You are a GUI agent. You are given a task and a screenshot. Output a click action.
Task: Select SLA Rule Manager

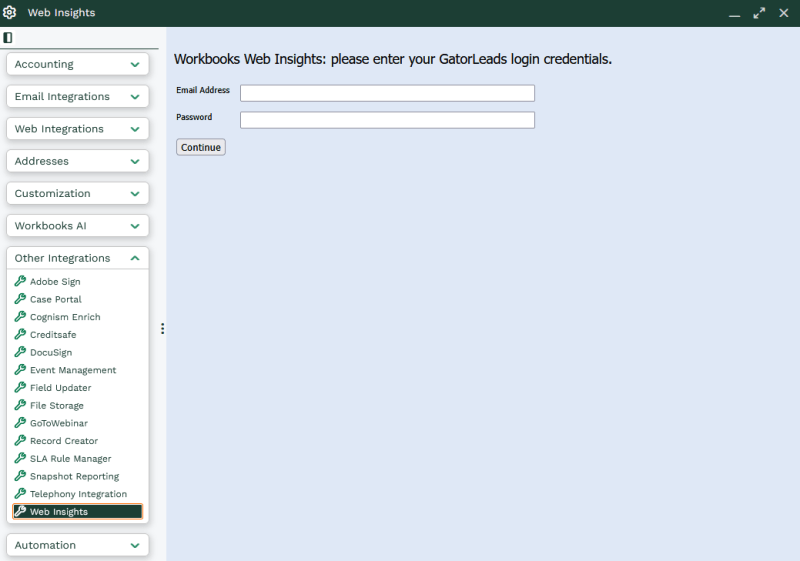(x=70, y=458)
